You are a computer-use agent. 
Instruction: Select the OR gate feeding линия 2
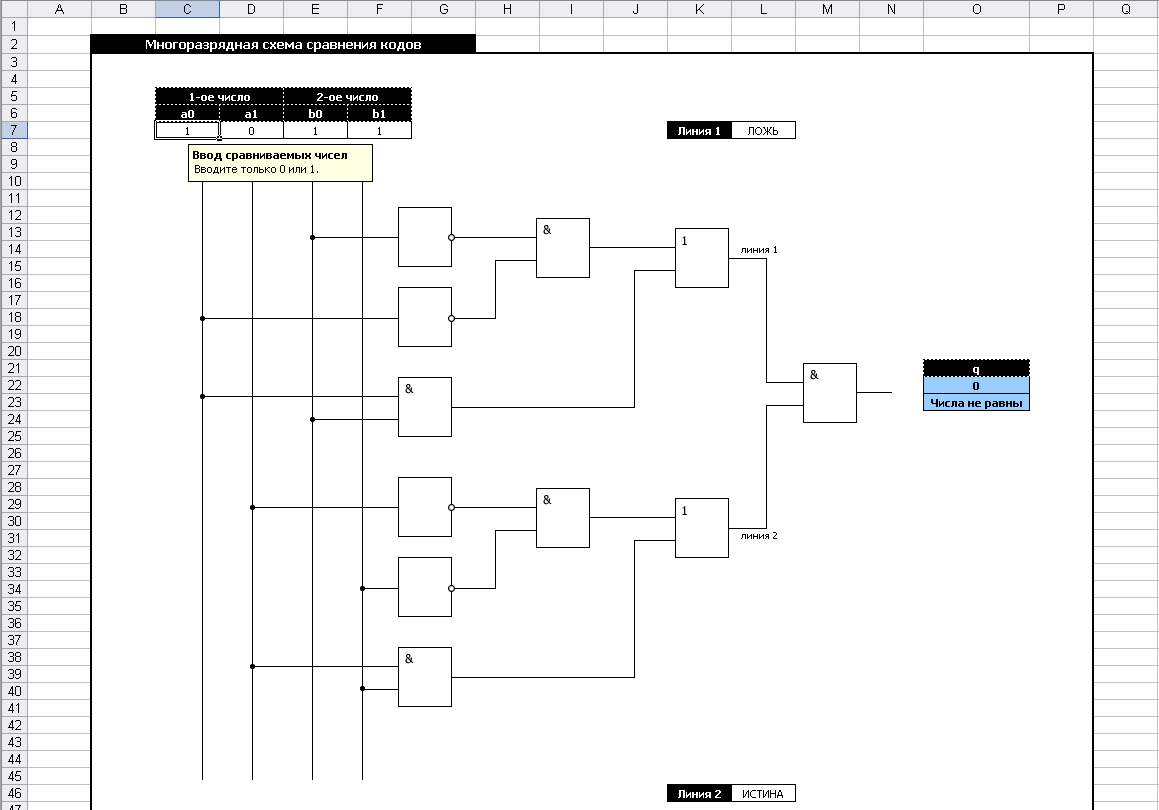[x=701, y=528]
